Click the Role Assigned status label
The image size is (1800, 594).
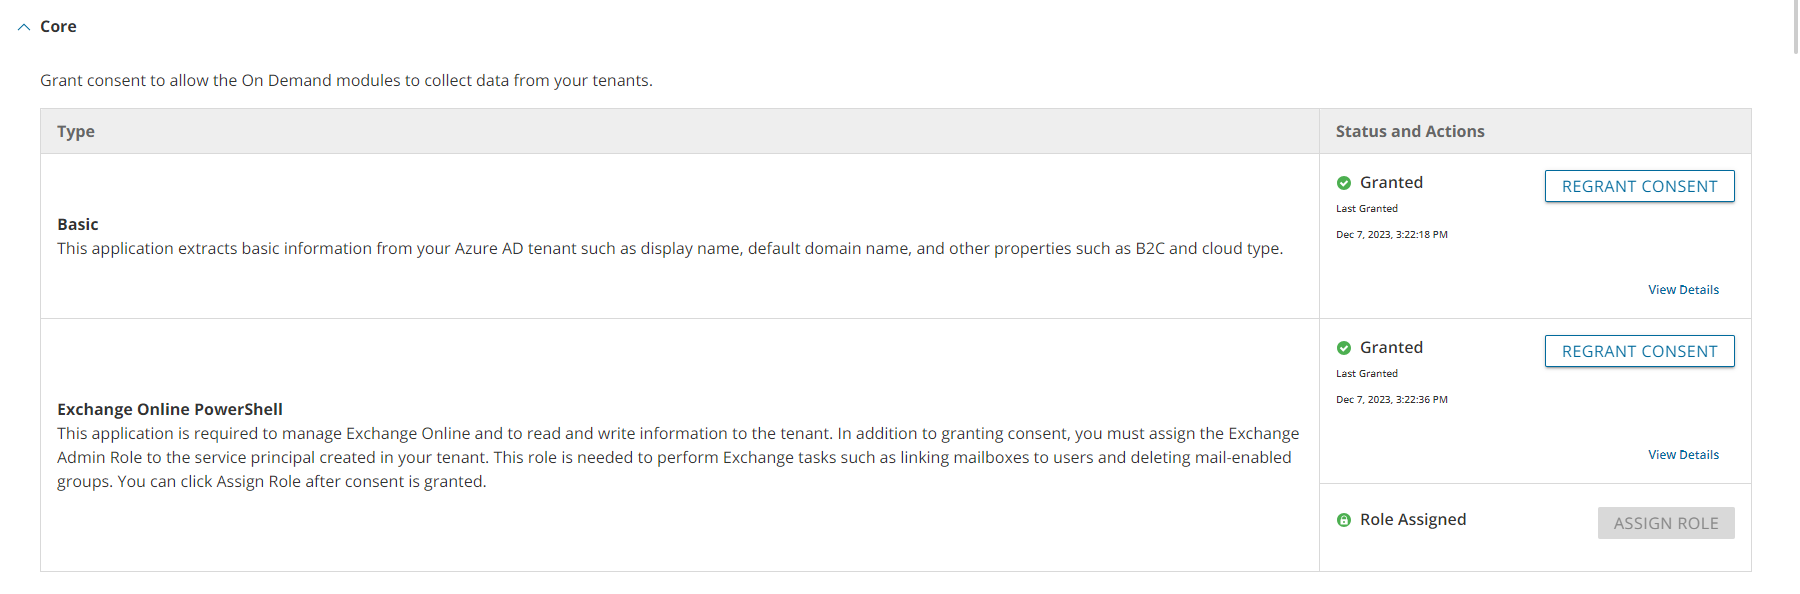click(x=1413, y=519)
